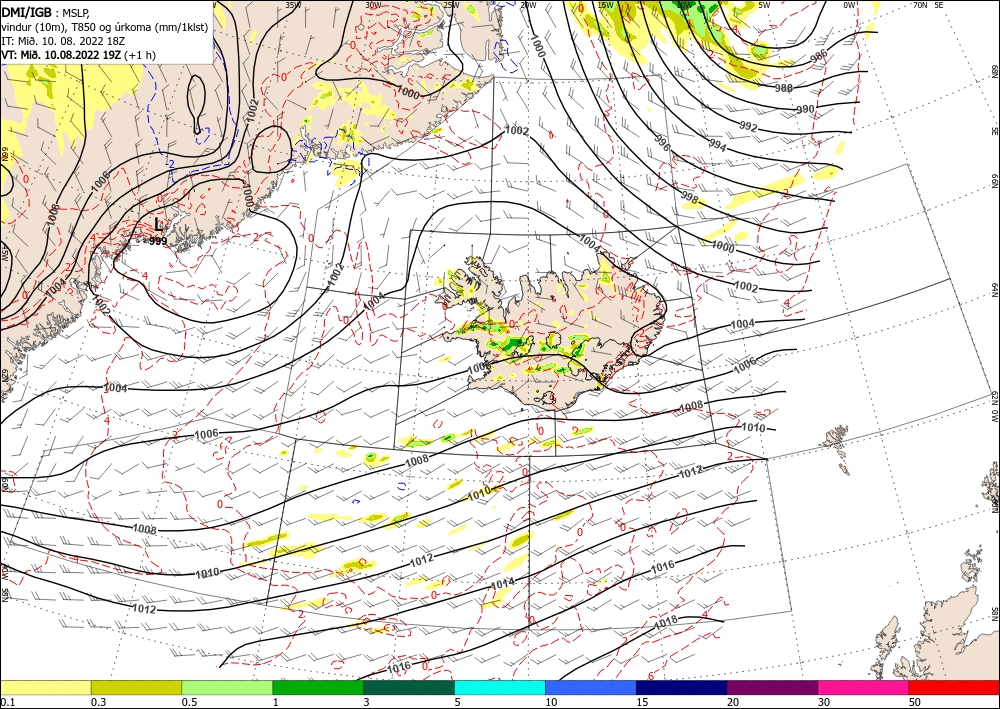Click the "VT: Mið. 10.08.2022 19Z" valid time
The image size is (1000, 709).
point(61,55)
